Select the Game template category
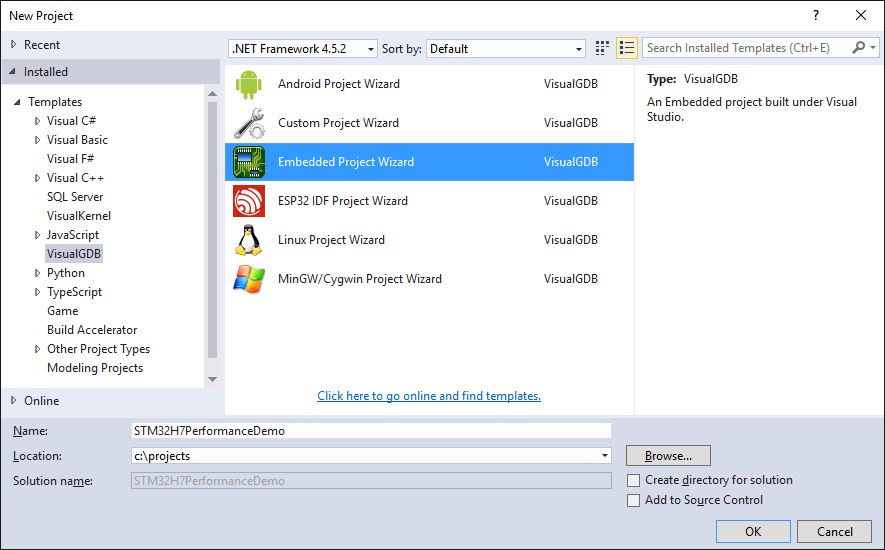The width and height of the screenshot is (885, 550). point(63,311)
